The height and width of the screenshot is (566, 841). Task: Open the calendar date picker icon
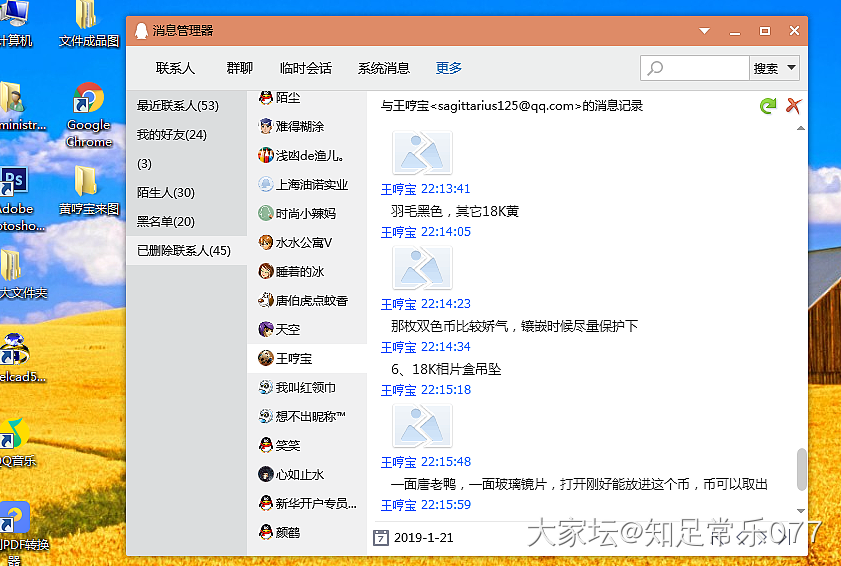click(380, 537)
